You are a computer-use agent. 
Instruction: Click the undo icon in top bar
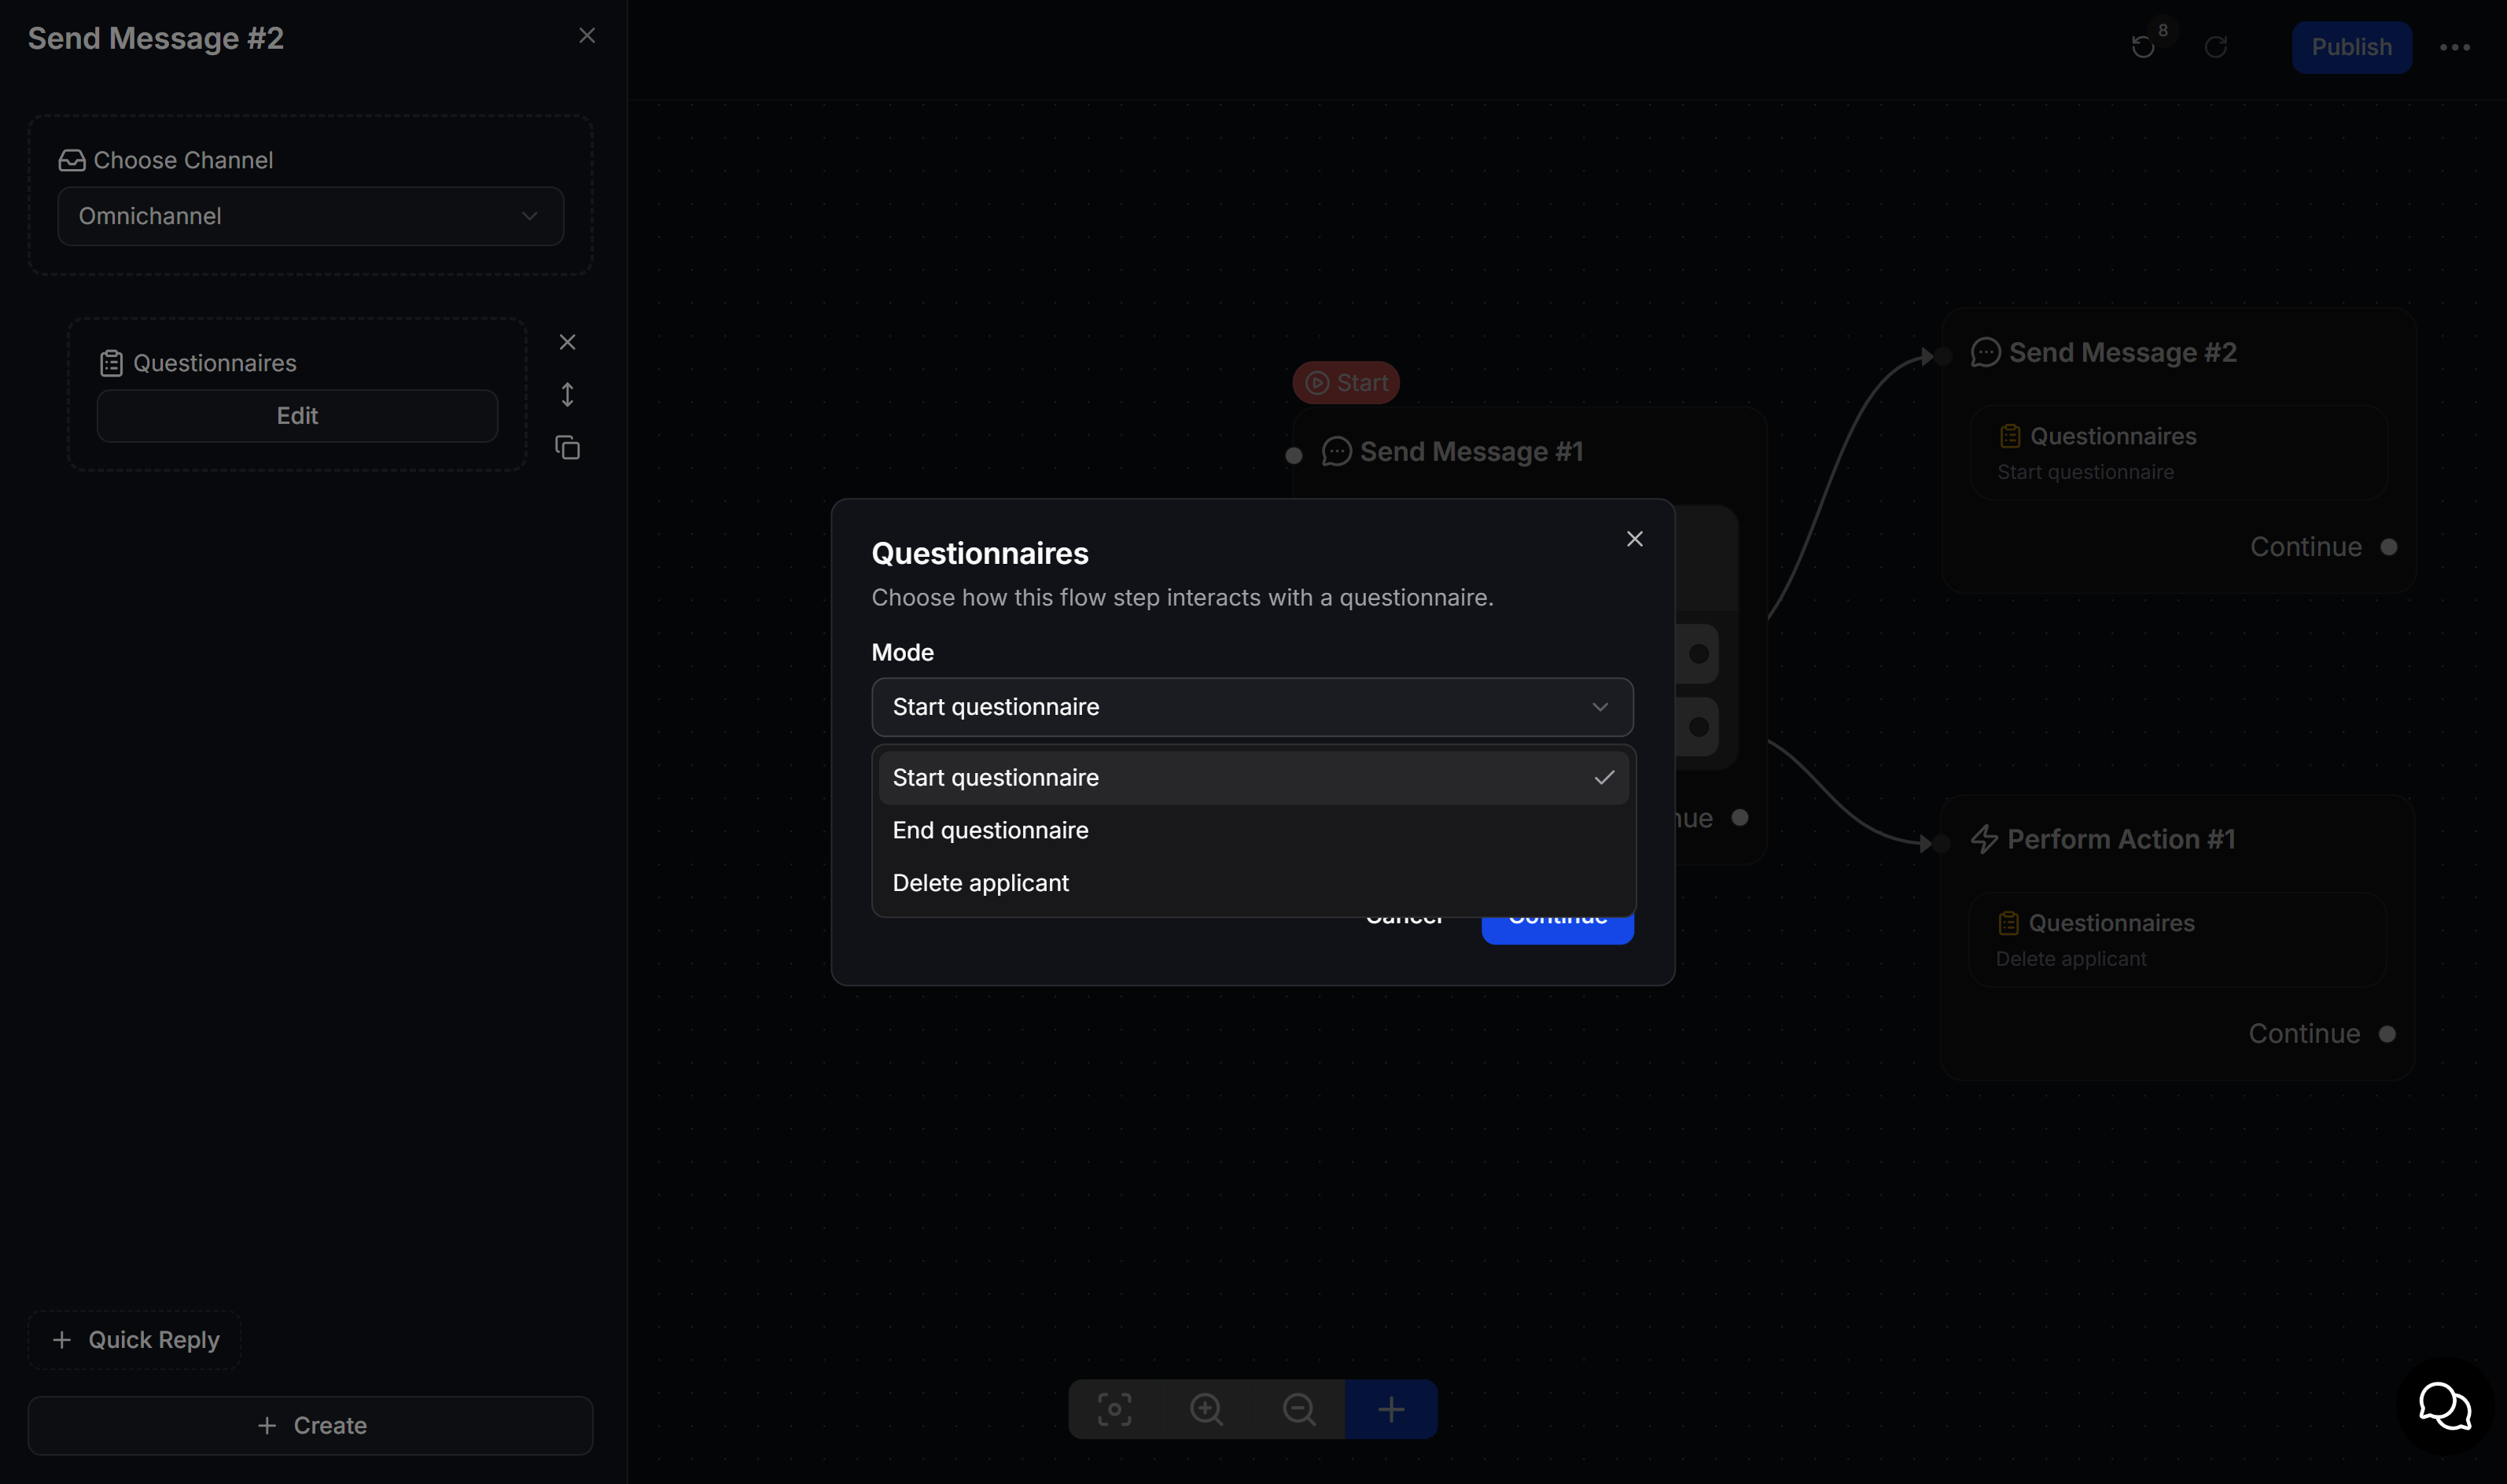pos(2142,47)
